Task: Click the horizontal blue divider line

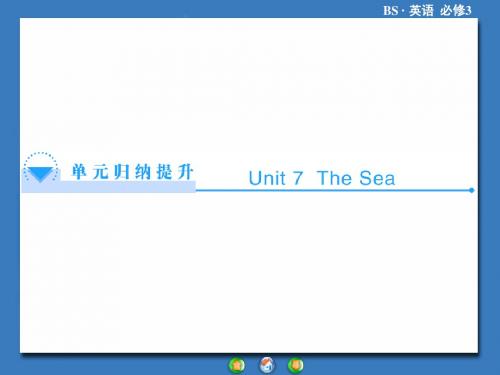Action: 333,190
